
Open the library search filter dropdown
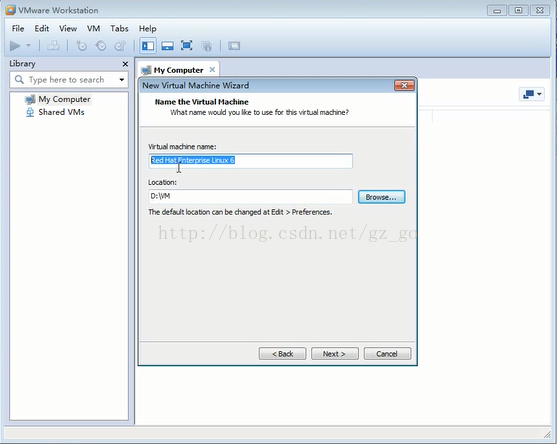121,80
